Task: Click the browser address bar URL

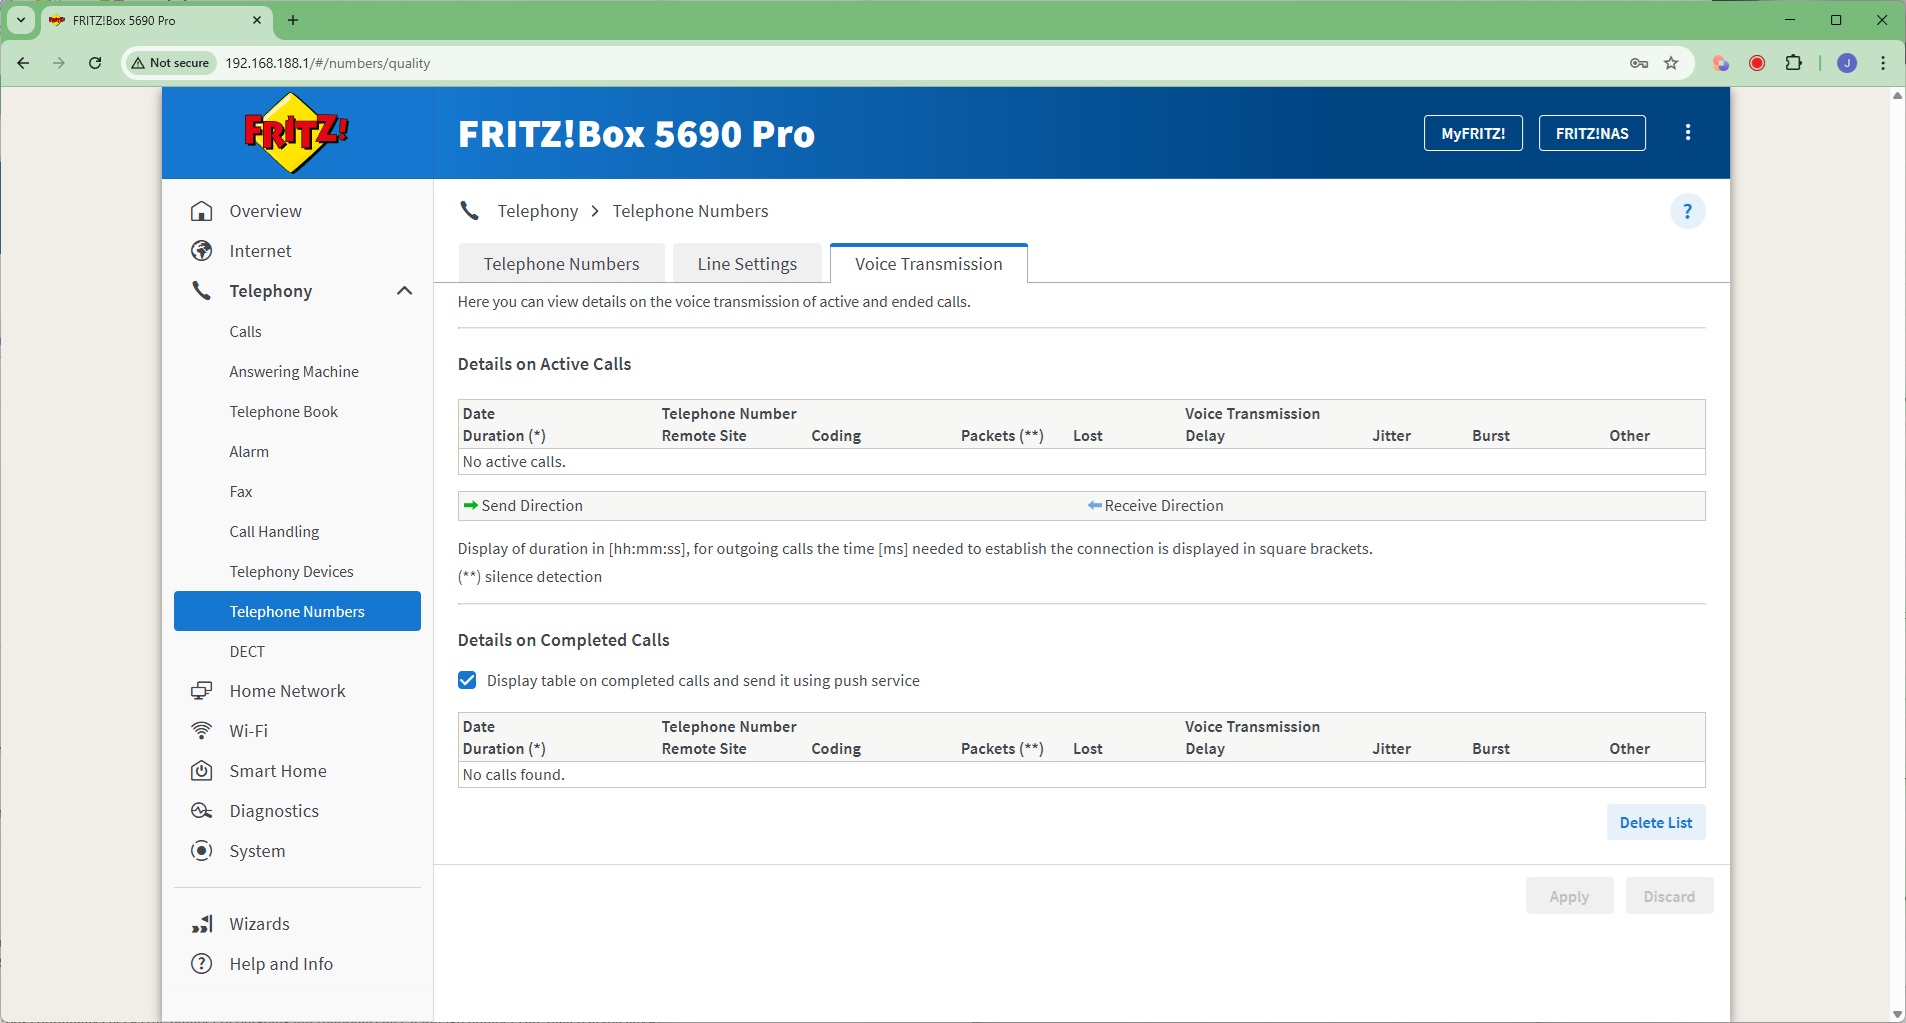Action: [x=328, y=63]
